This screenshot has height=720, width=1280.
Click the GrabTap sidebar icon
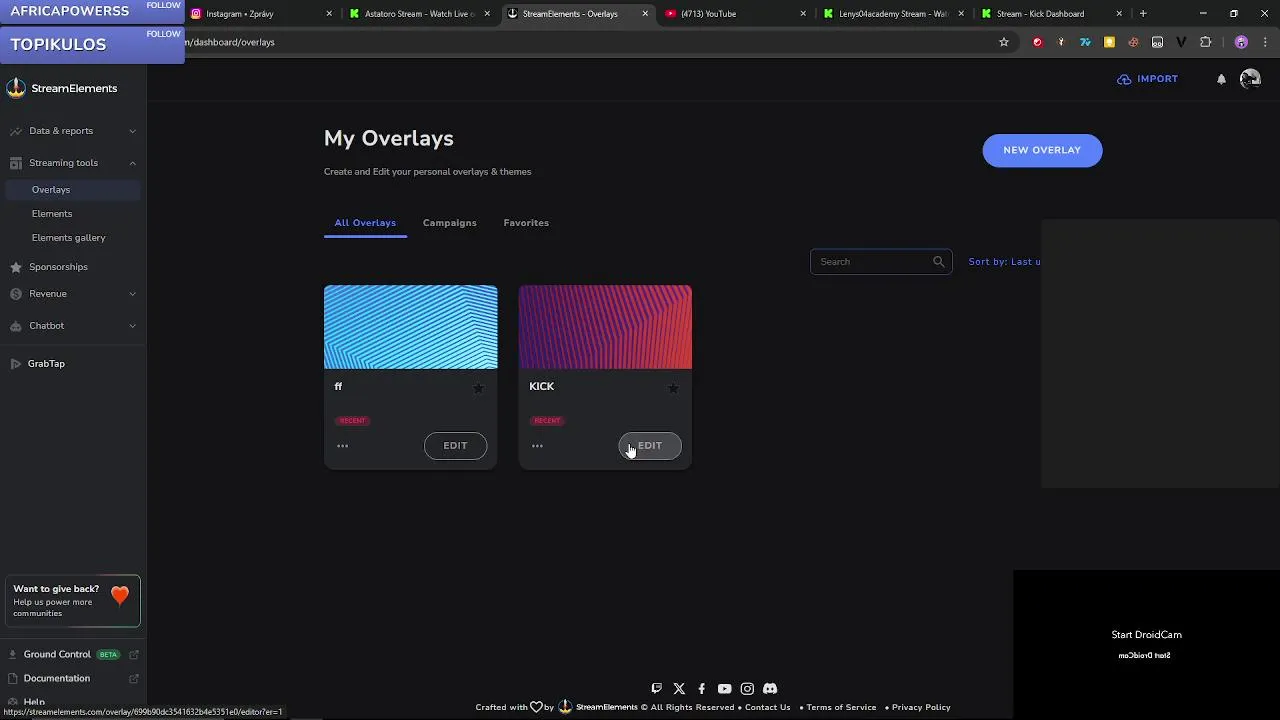pyautogui.click(x=15, y=363)
